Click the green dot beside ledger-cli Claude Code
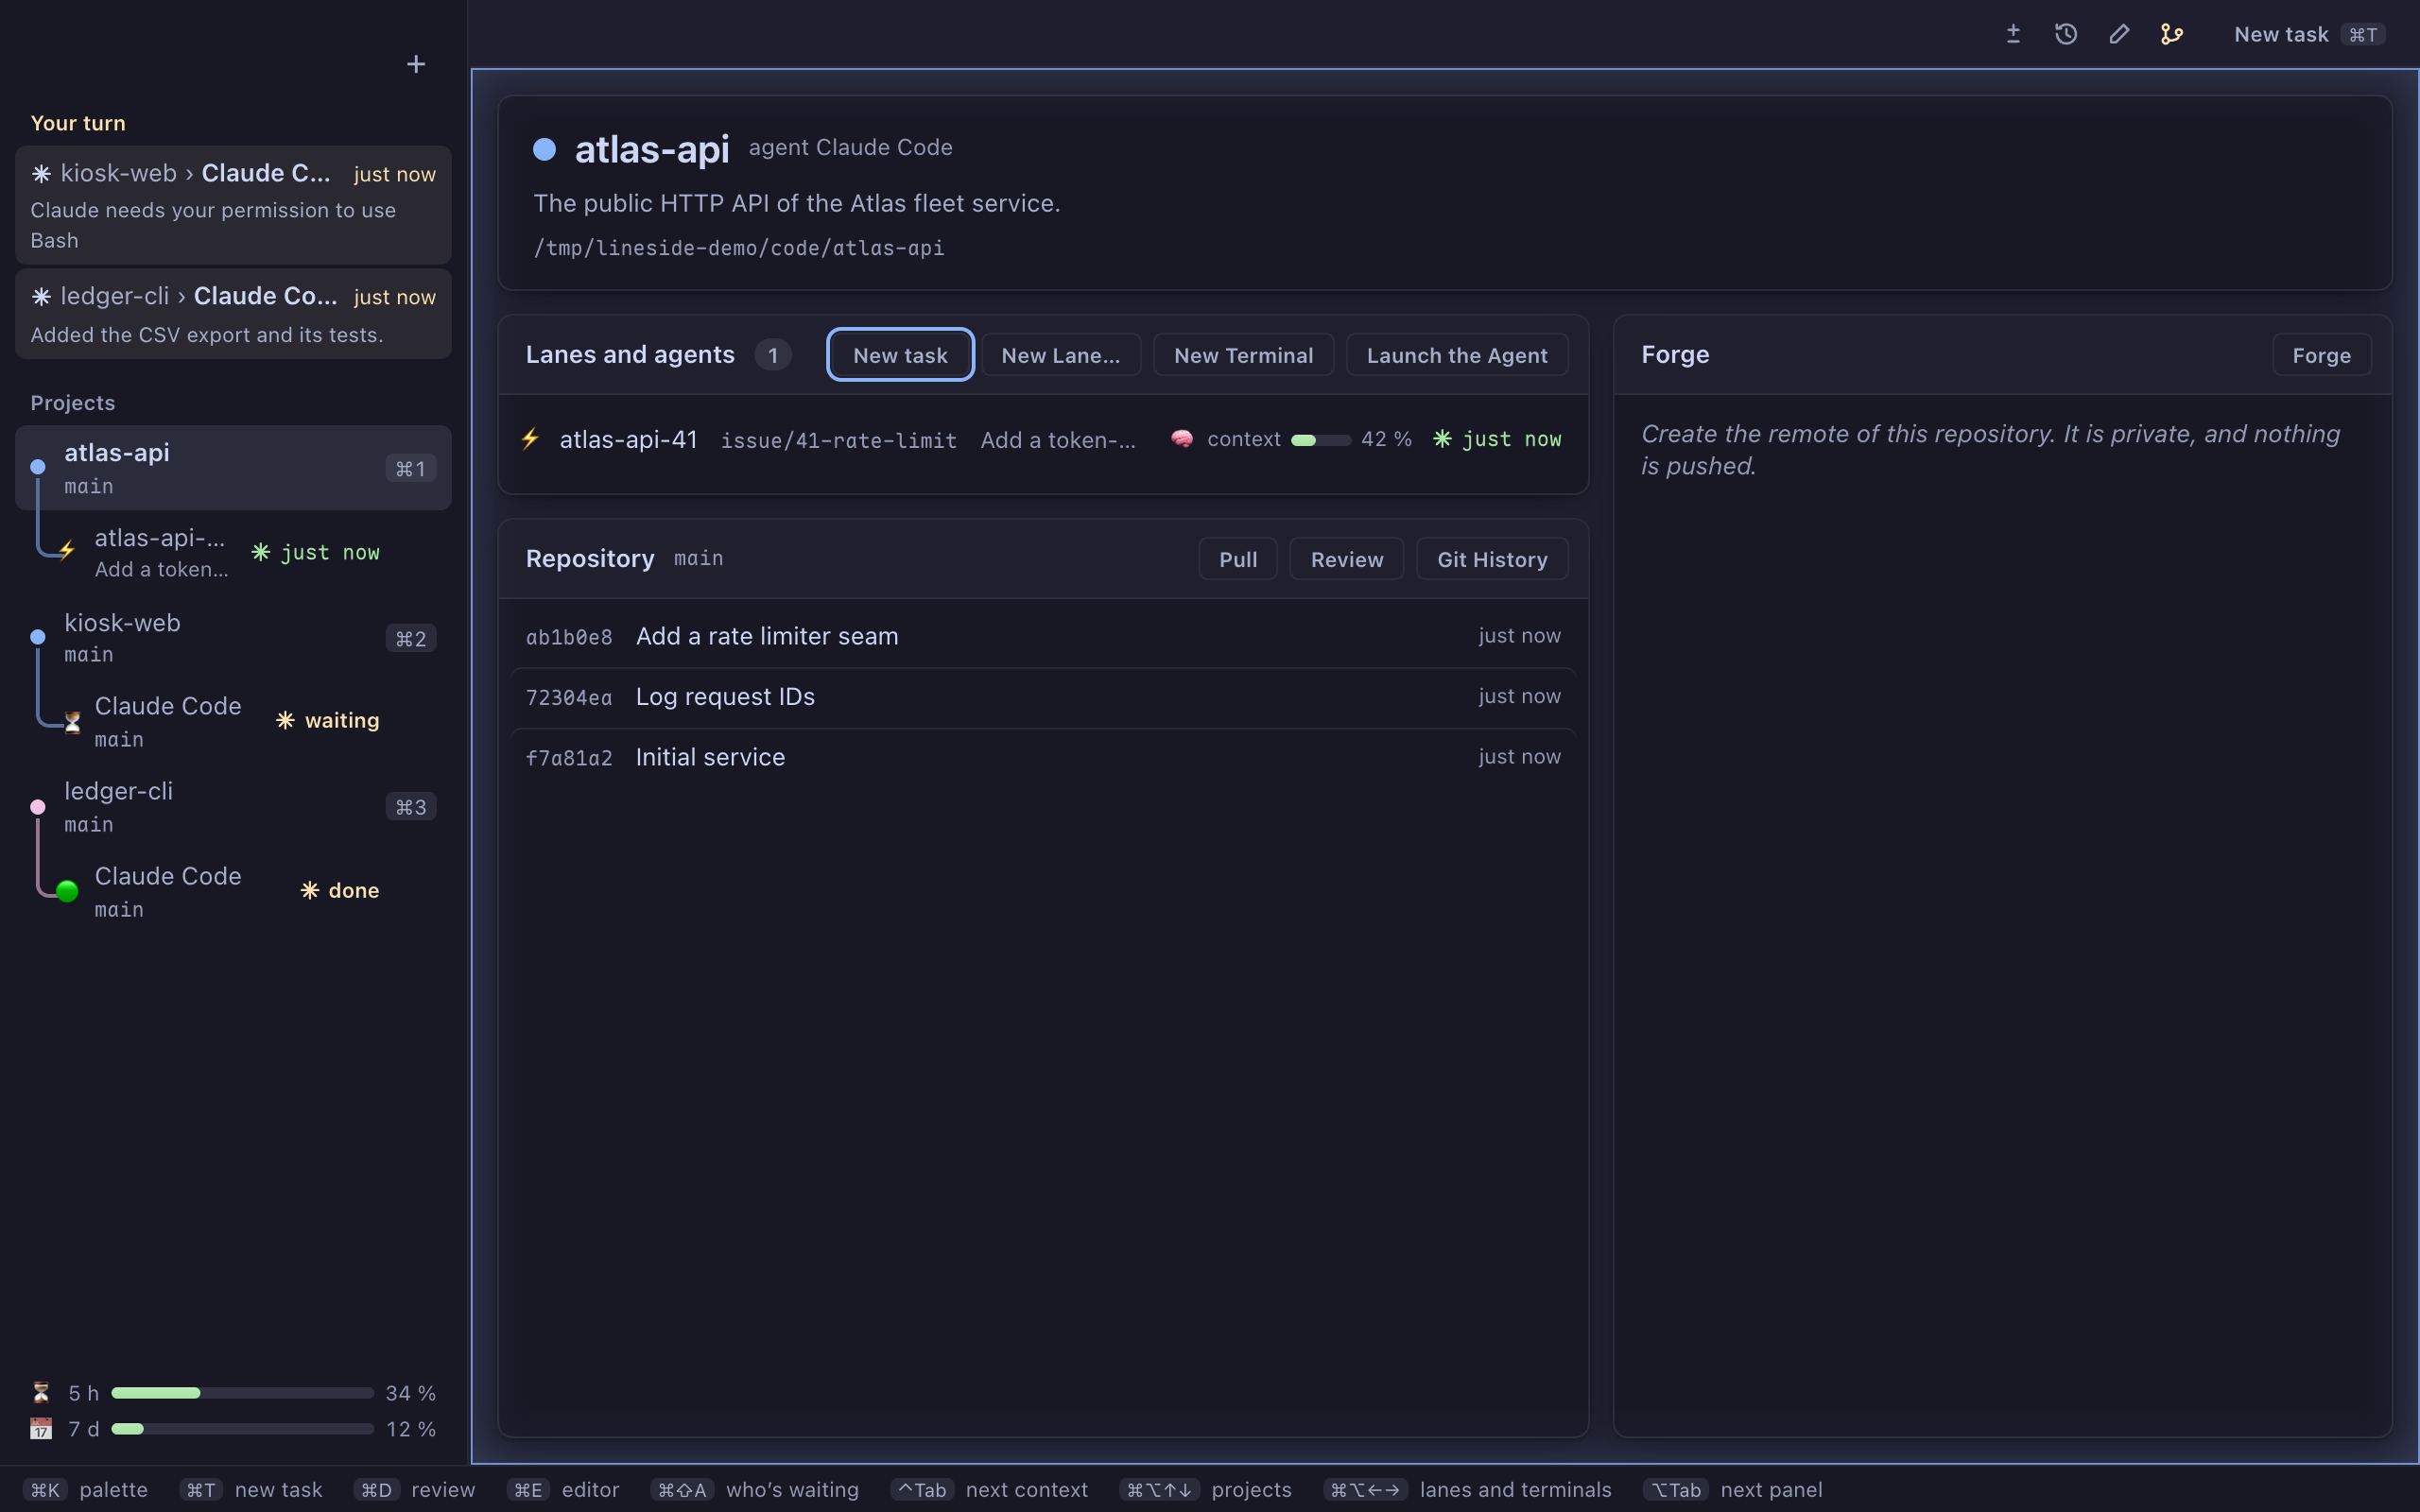Screen dimensions: 2420x1512 click(x=67, y=891)
